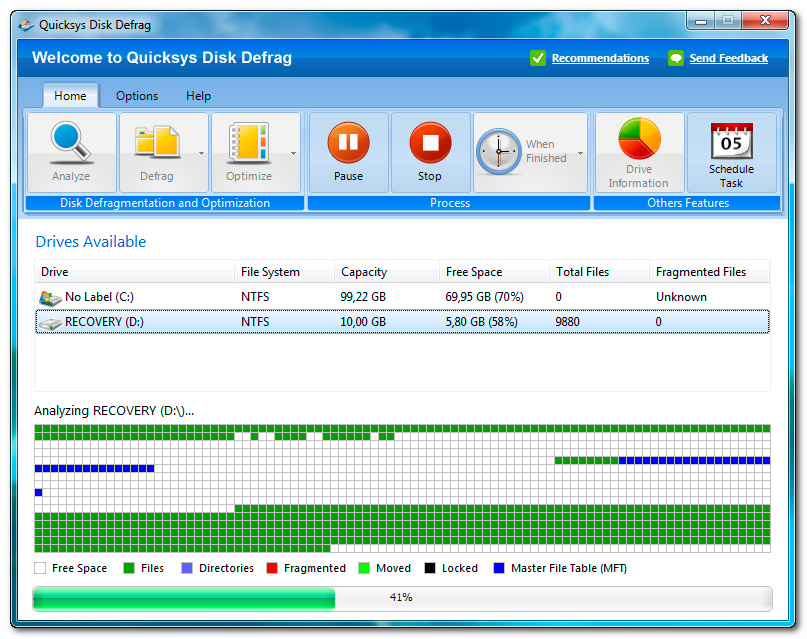Click the 69,95 GB (70%) free space cell
Image resolution: width=807 pixels, height=639 pixels.
[484, 297]
